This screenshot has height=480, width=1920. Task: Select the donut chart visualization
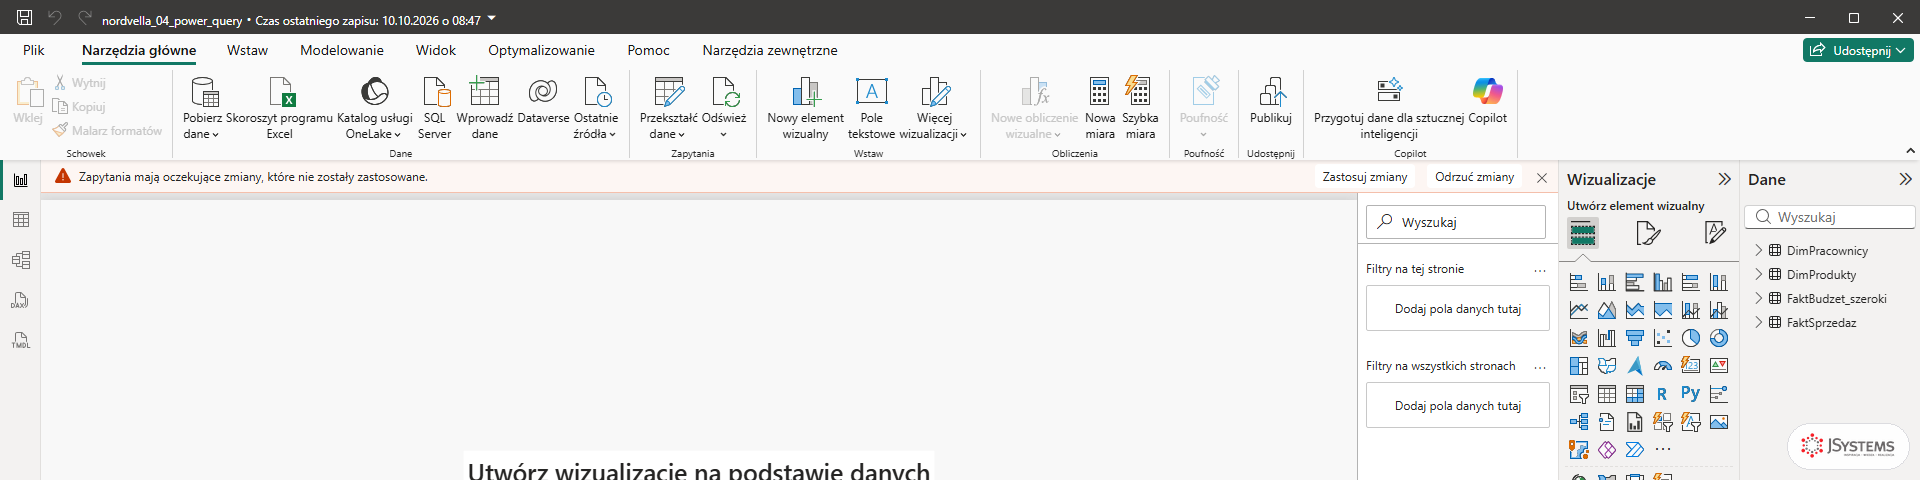pyautogui.click(x=1719, y=338)
